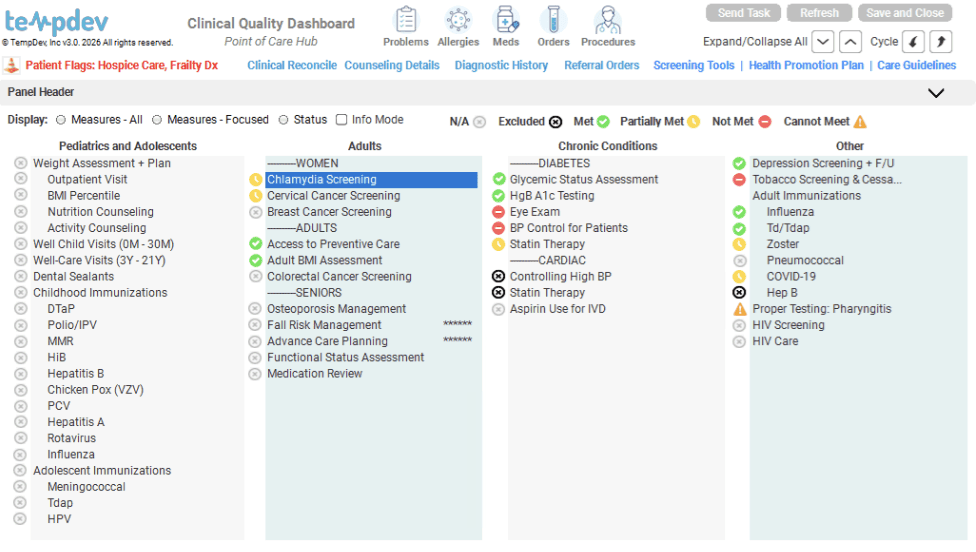Enable the Info Mode checkbox
Image resolution: width=976 pixels, height=552 pixels.
[341, 119]
